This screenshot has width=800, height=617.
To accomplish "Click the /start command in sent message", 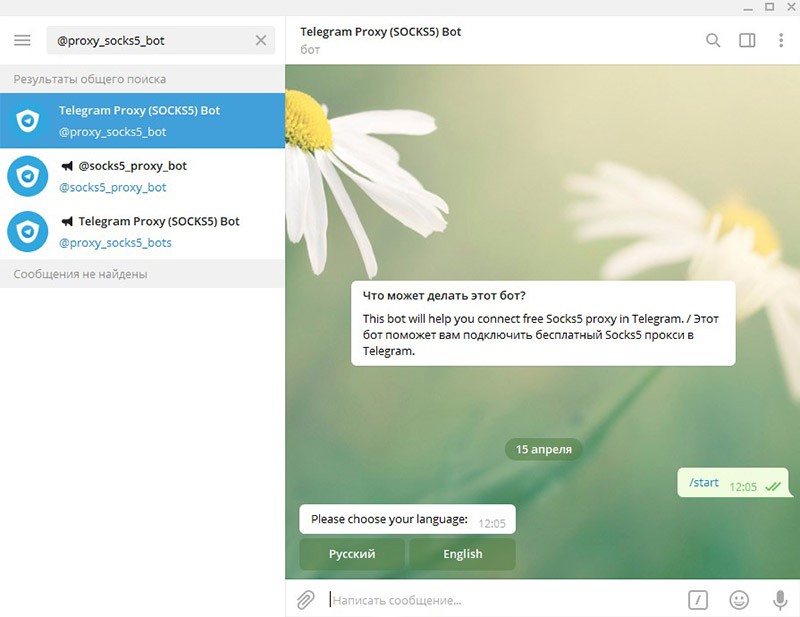I will tap(704, 483).
